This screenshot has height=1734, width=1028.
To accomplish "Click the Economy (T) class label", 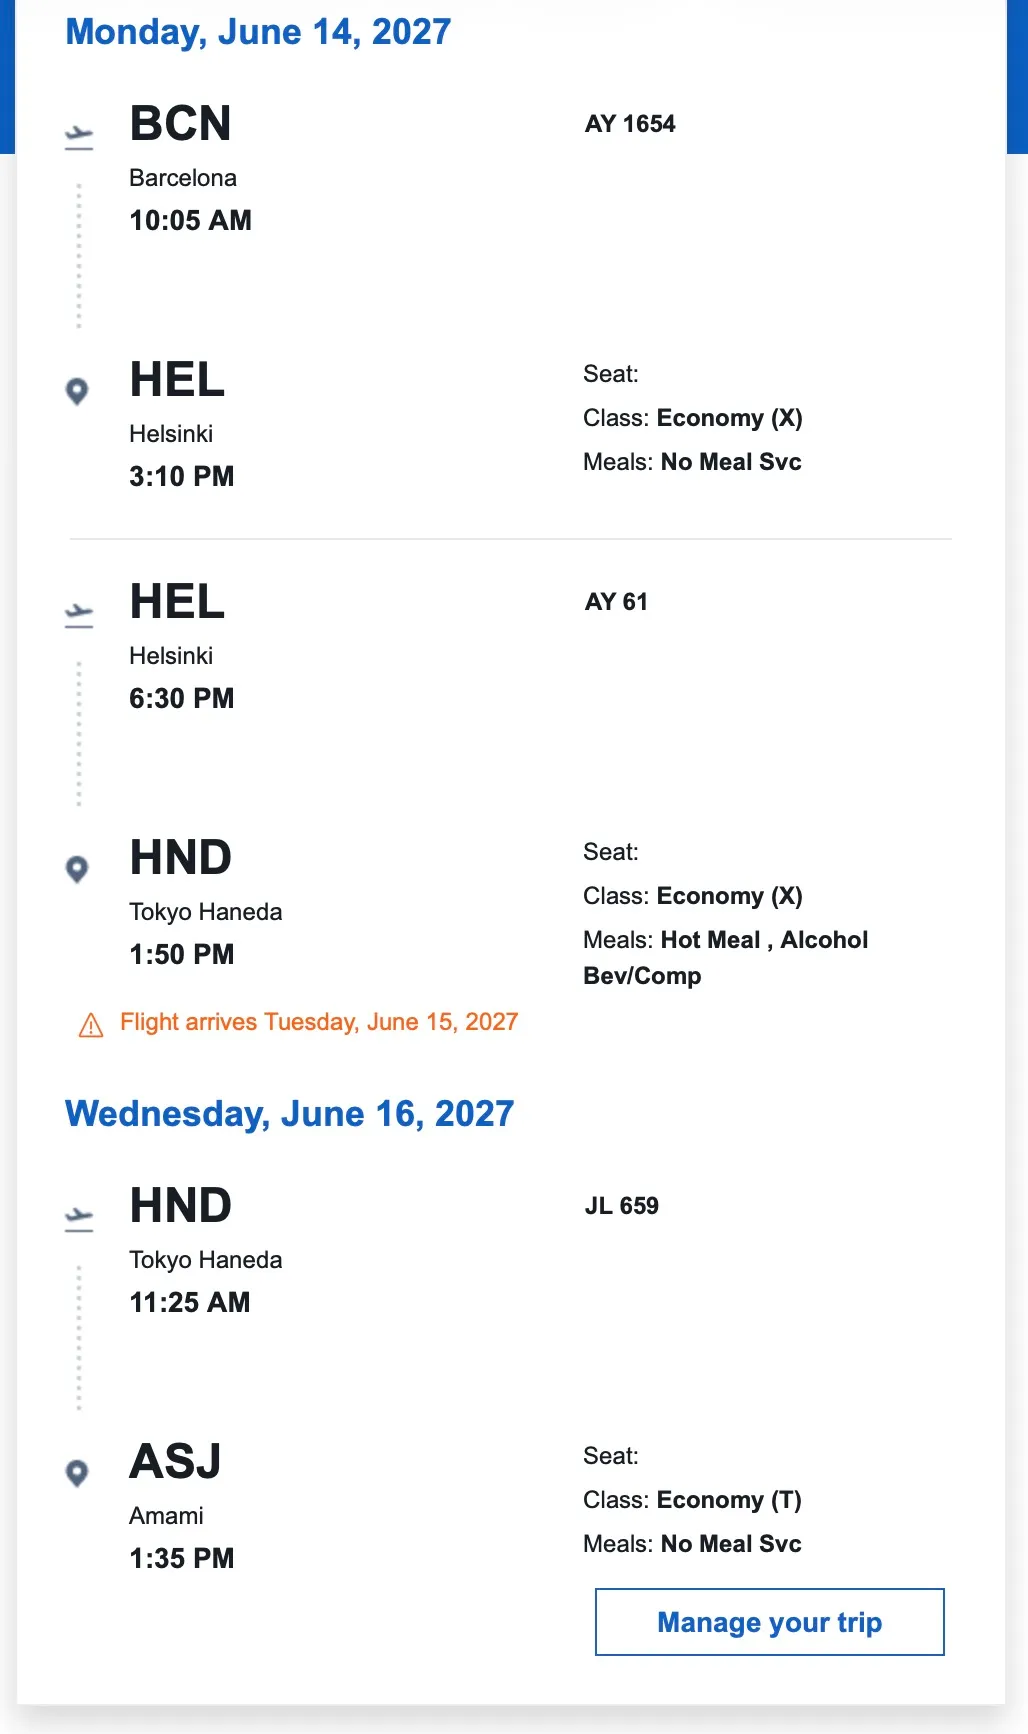I will coord(729,1500).
